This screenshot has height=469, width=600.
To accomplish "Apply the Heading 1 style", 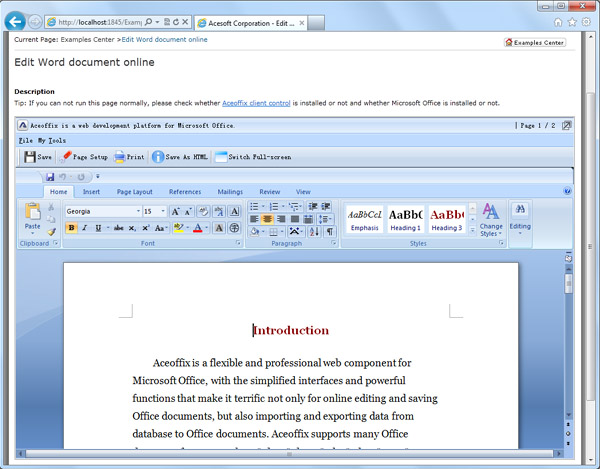I will click(x=405, y=220).
